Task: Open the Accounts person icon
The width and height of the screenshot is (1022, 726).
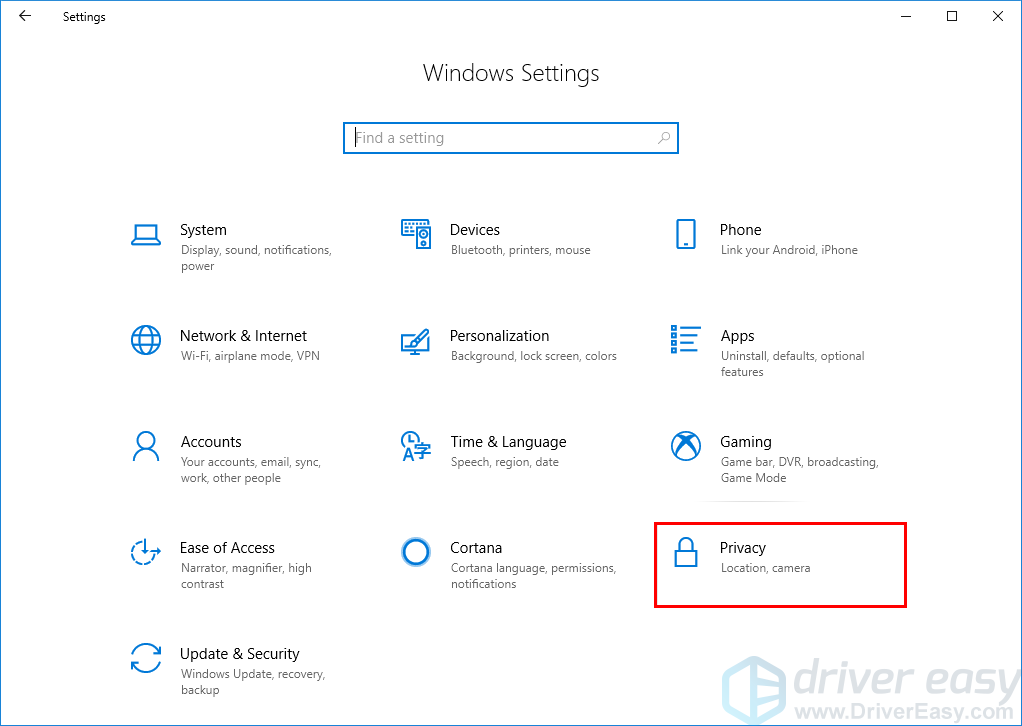Action: 146,446
